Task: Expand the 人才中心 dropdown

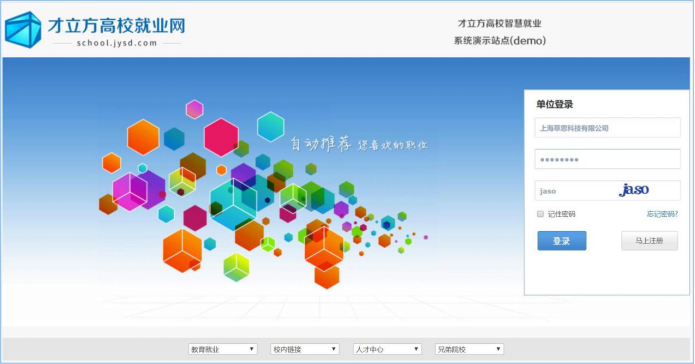Action: pyautogui.click(x=387, y=349)
